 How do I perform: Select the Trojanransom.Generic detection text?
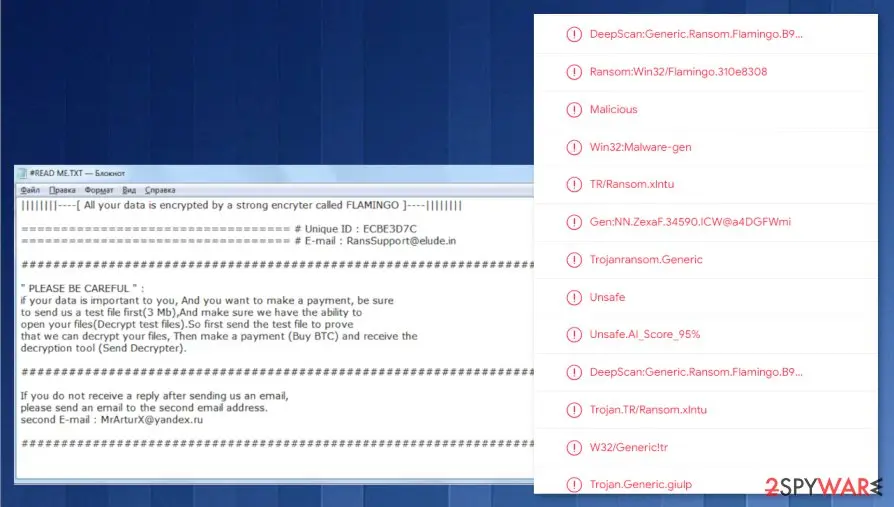click(646, 259)
